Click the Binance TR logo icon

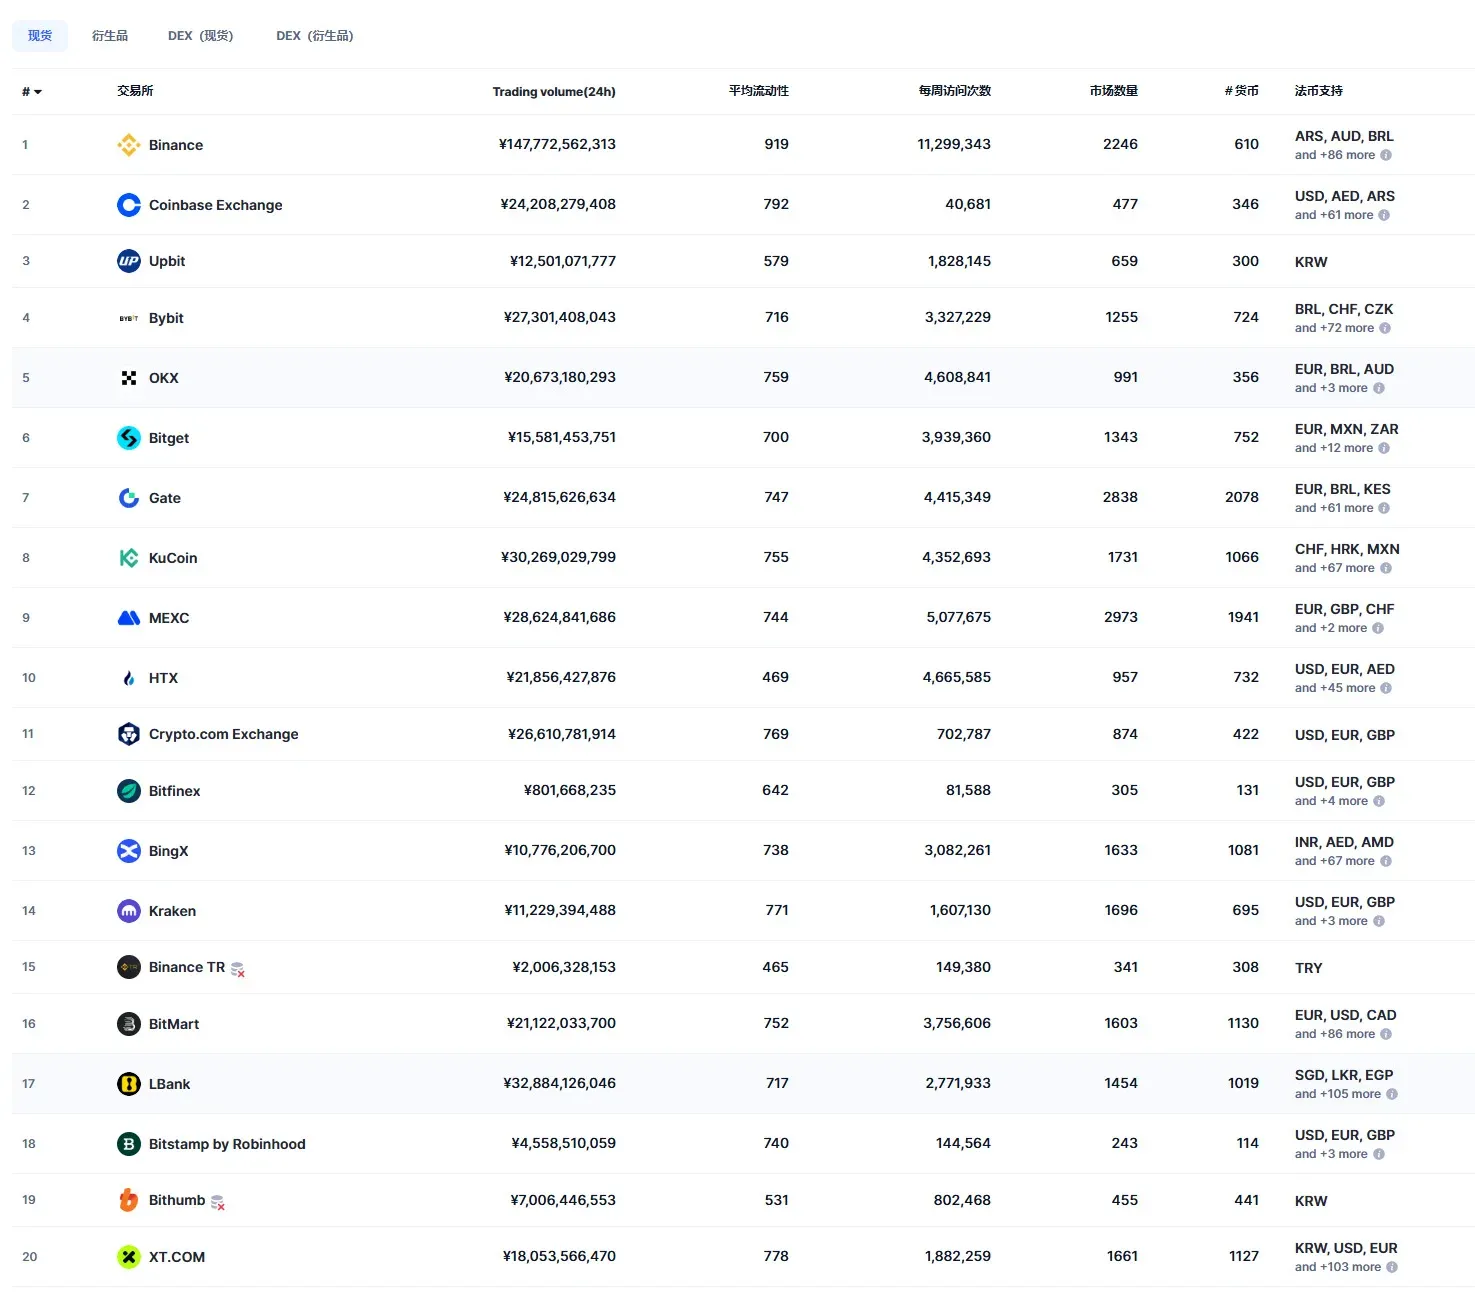[128, 967]
